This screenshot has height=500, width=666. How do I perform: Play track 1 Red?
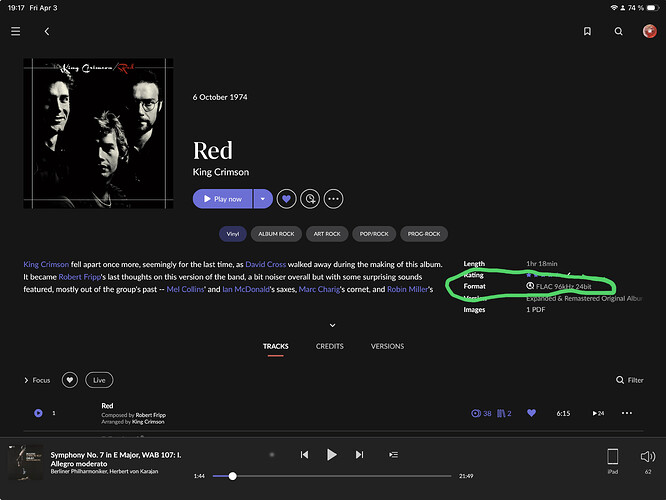tap(38, 413)
